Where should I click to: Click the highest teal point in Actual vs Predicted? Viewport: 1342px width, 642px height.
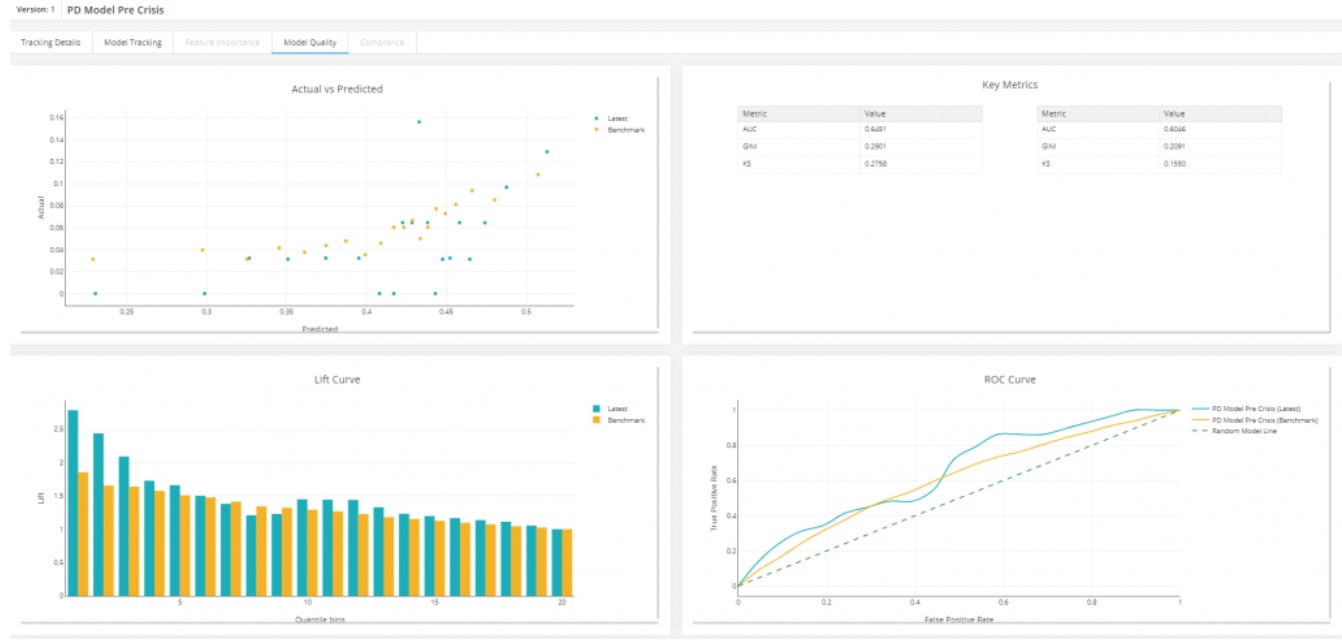tap(419, 122)
